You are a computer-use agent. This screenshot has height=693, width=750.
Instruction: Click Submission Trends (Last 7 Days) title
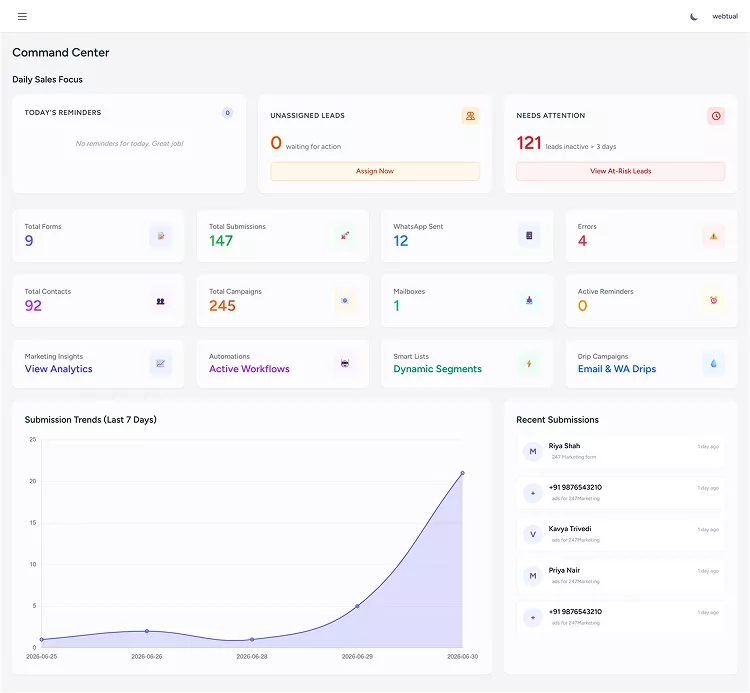pyautogui.click(x=90, y=420)
